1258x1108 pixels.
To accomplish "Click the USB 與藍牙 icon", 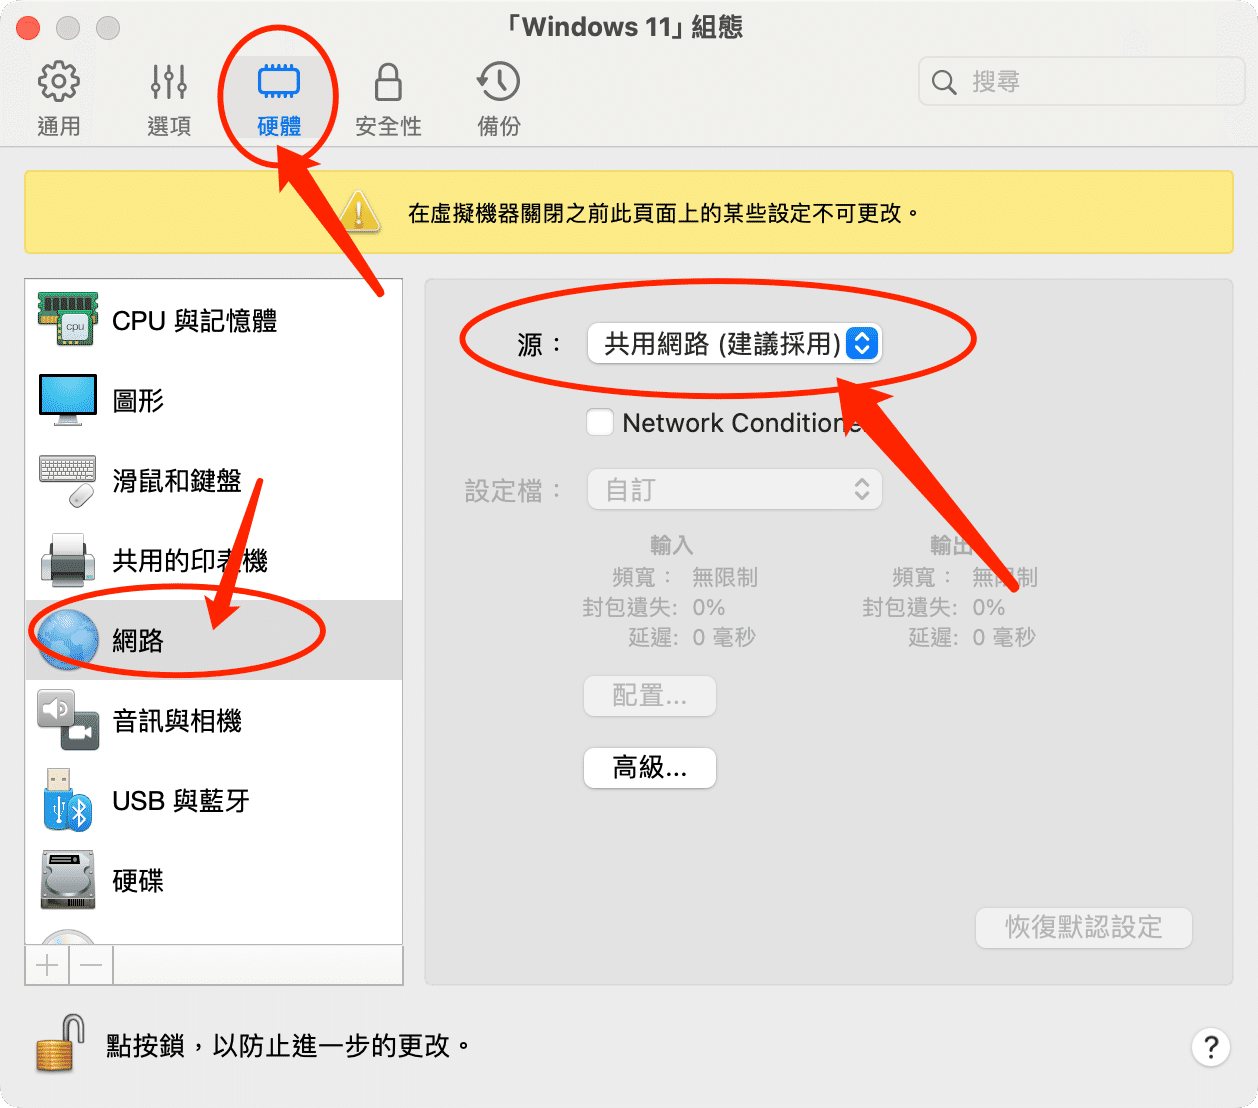I will tap(68, 800).
